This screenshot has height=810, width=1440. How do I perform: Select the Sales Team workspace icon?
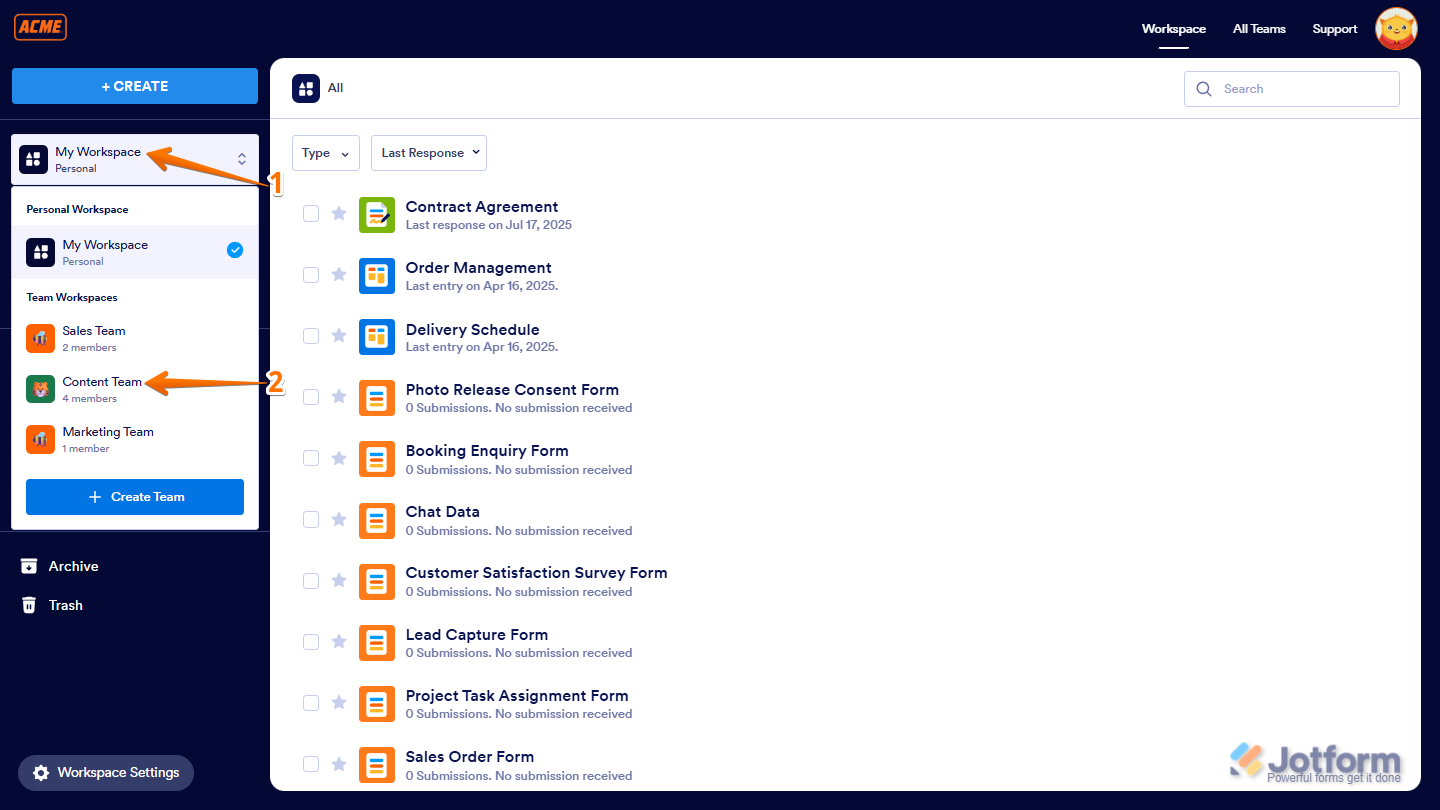tap(40, 338)
